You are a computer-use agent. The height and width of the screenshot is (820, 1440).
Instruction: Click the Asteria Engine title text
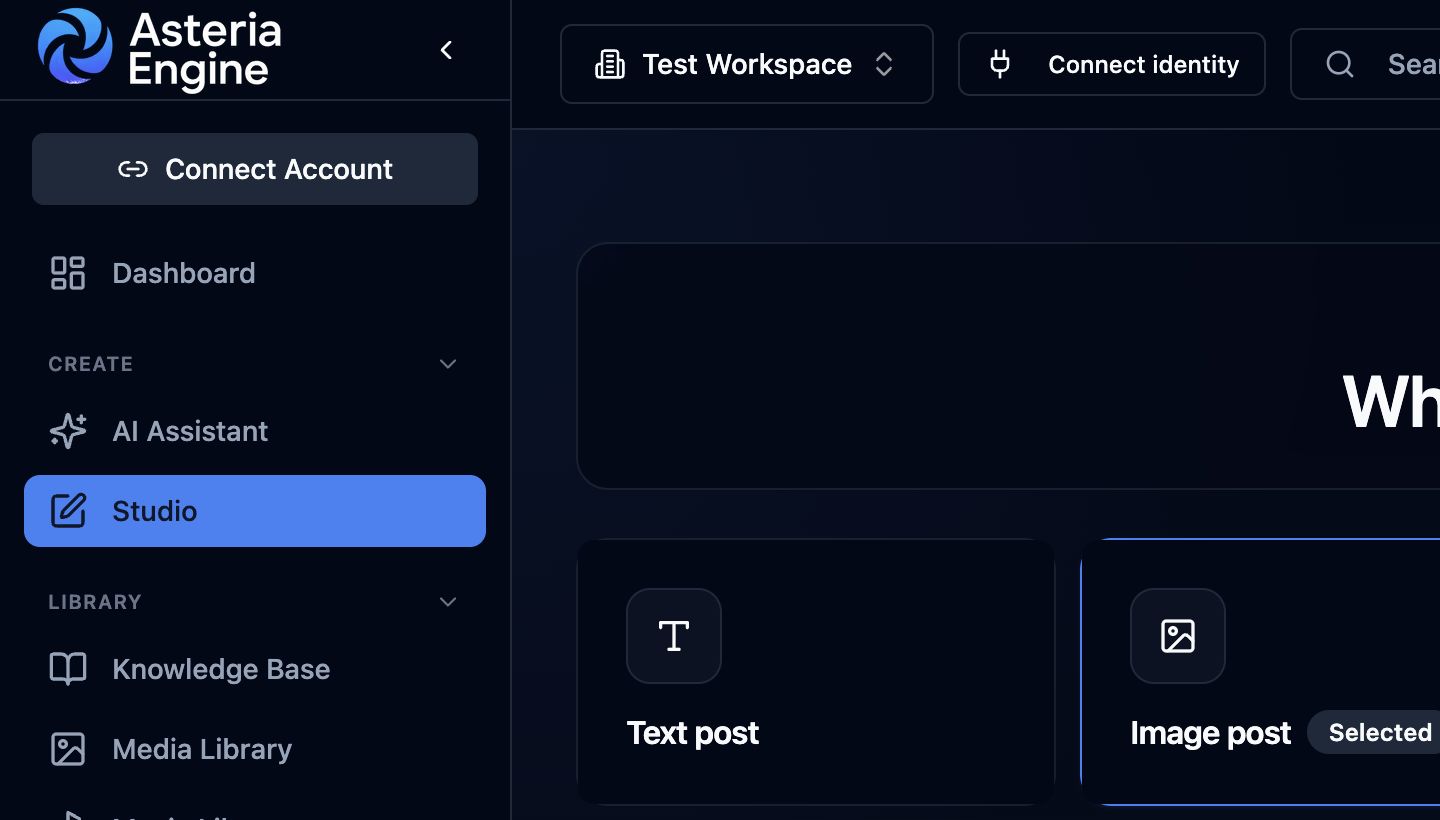(206, 50)
